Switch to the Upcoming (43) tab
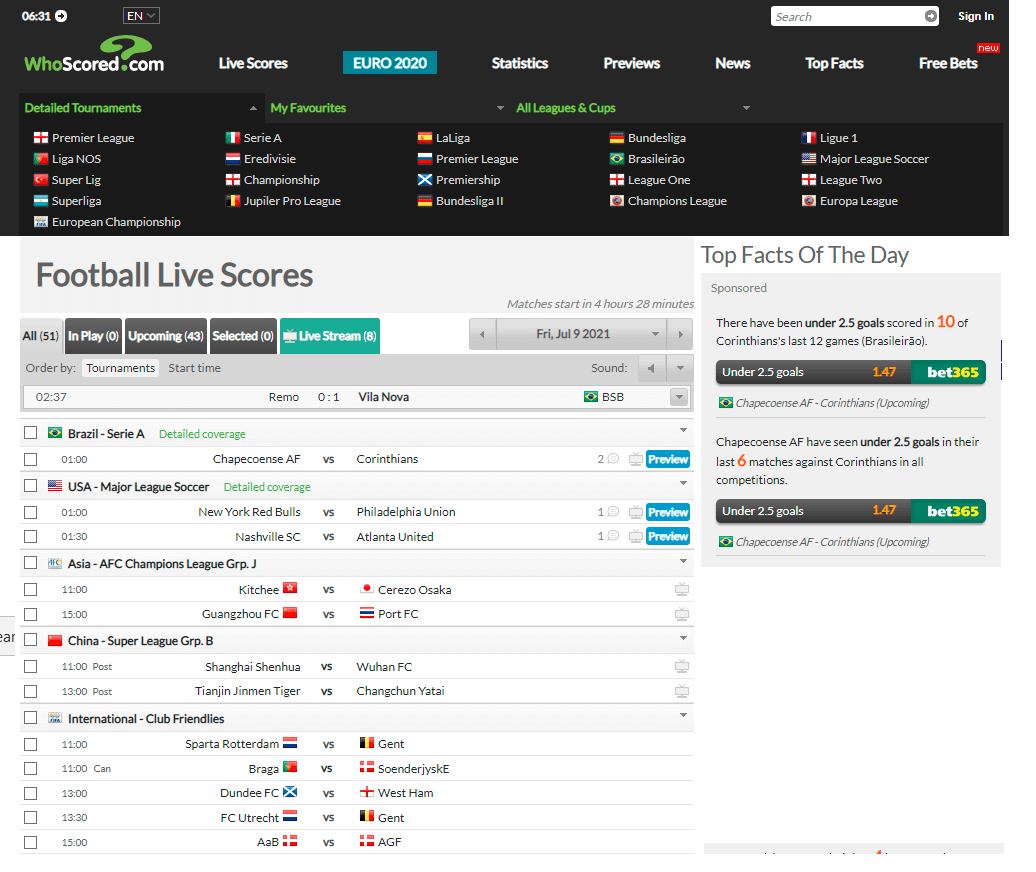 [x=166, y=336]
